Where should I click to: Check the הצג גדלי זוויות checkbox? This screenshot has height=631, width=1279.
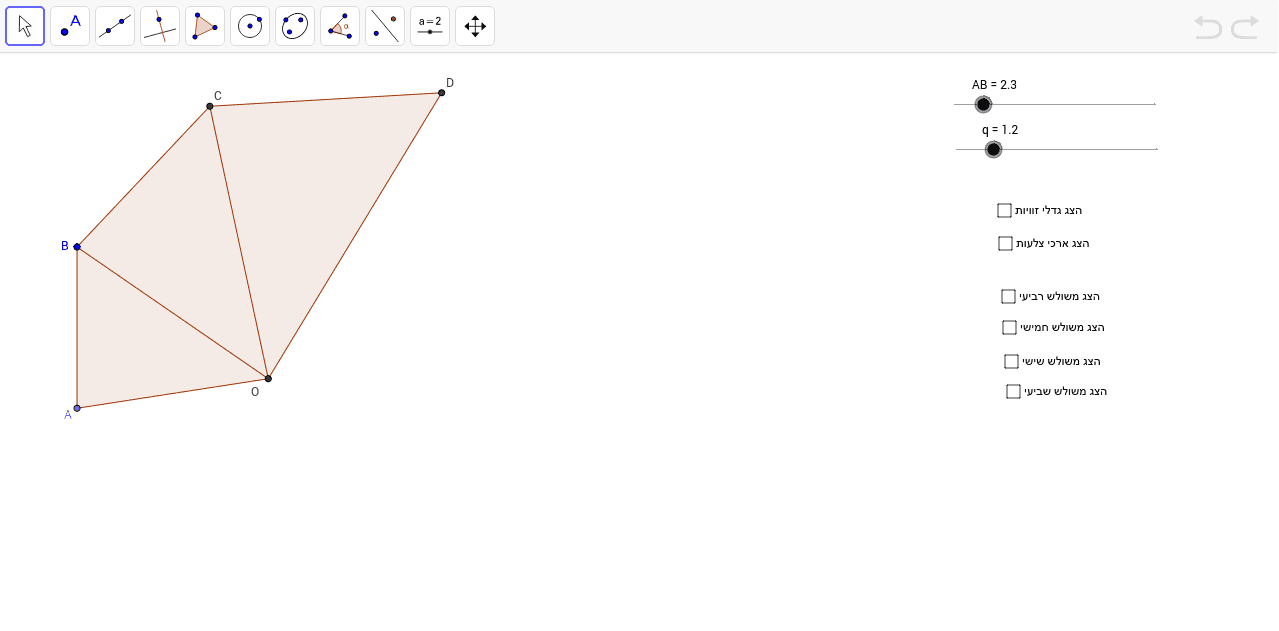tap(1004, 210)
